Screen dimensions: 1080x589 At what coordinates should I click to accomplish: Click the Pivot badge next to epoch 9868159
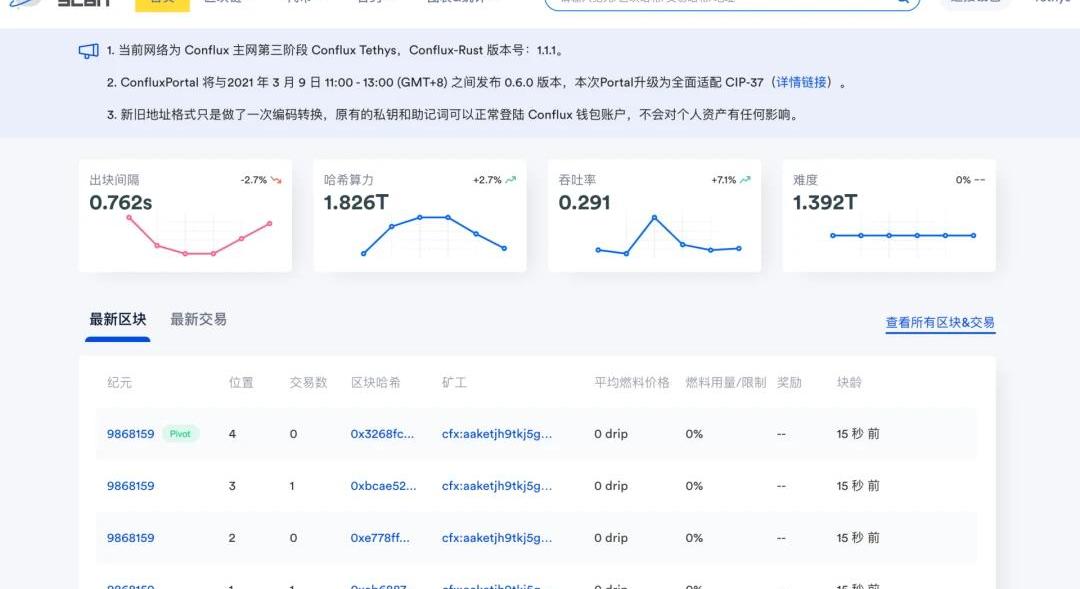181,434
